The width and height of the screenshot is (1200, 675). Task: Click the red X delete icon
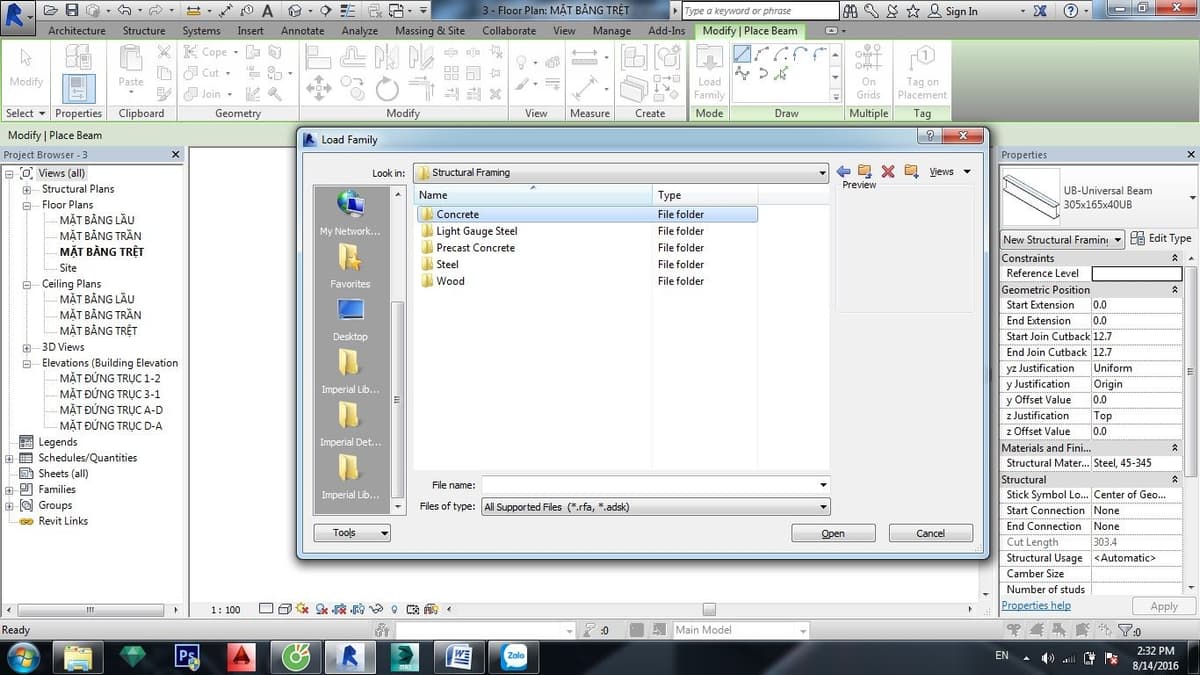887,172
